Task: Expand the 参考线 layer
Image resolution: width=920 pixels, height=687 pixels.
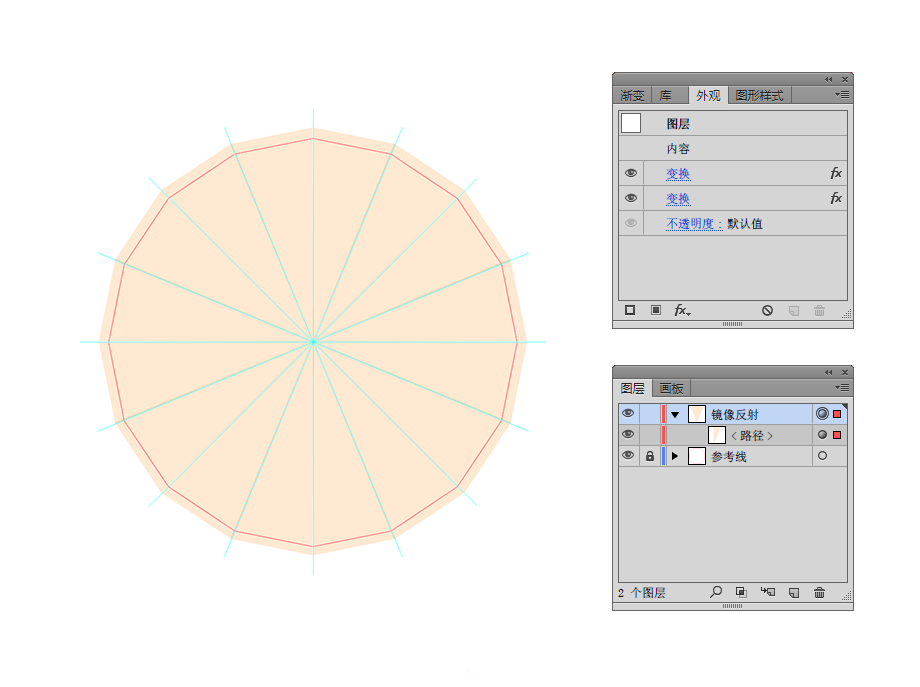Action: click(x=675, y=456)
